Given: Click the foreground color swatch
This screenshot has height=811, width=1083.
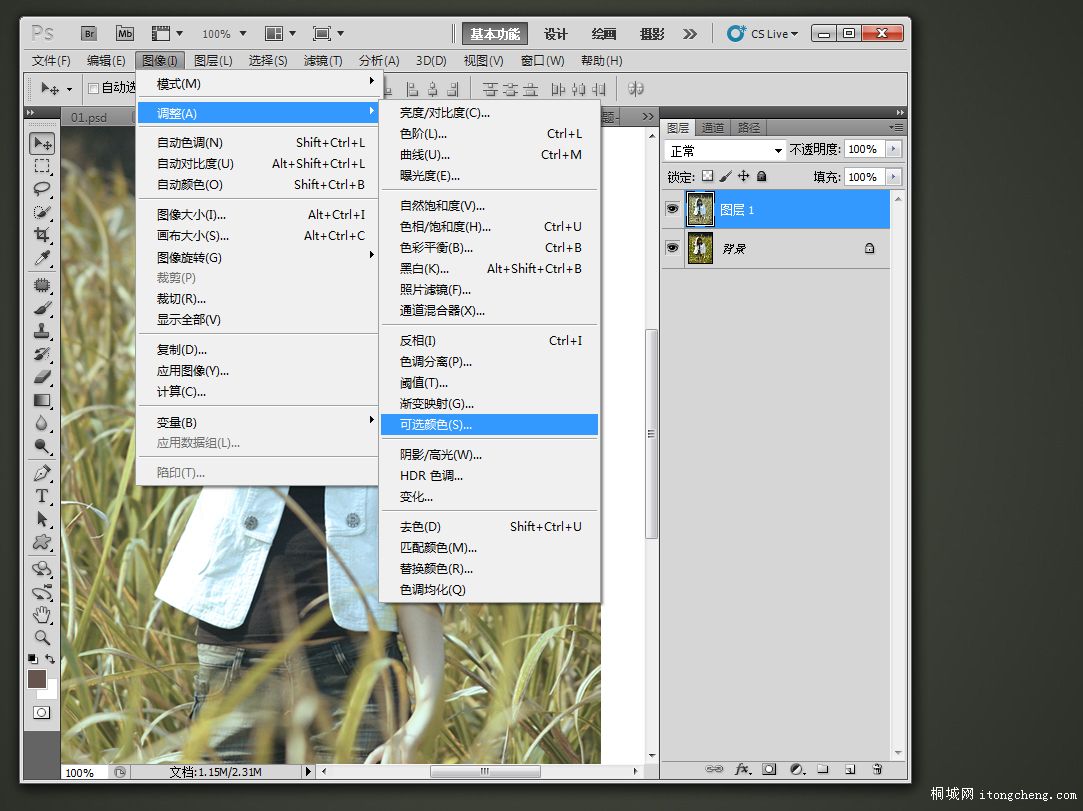Looking at the screenshot, I should pyautogui.click(x=37, y=679).
